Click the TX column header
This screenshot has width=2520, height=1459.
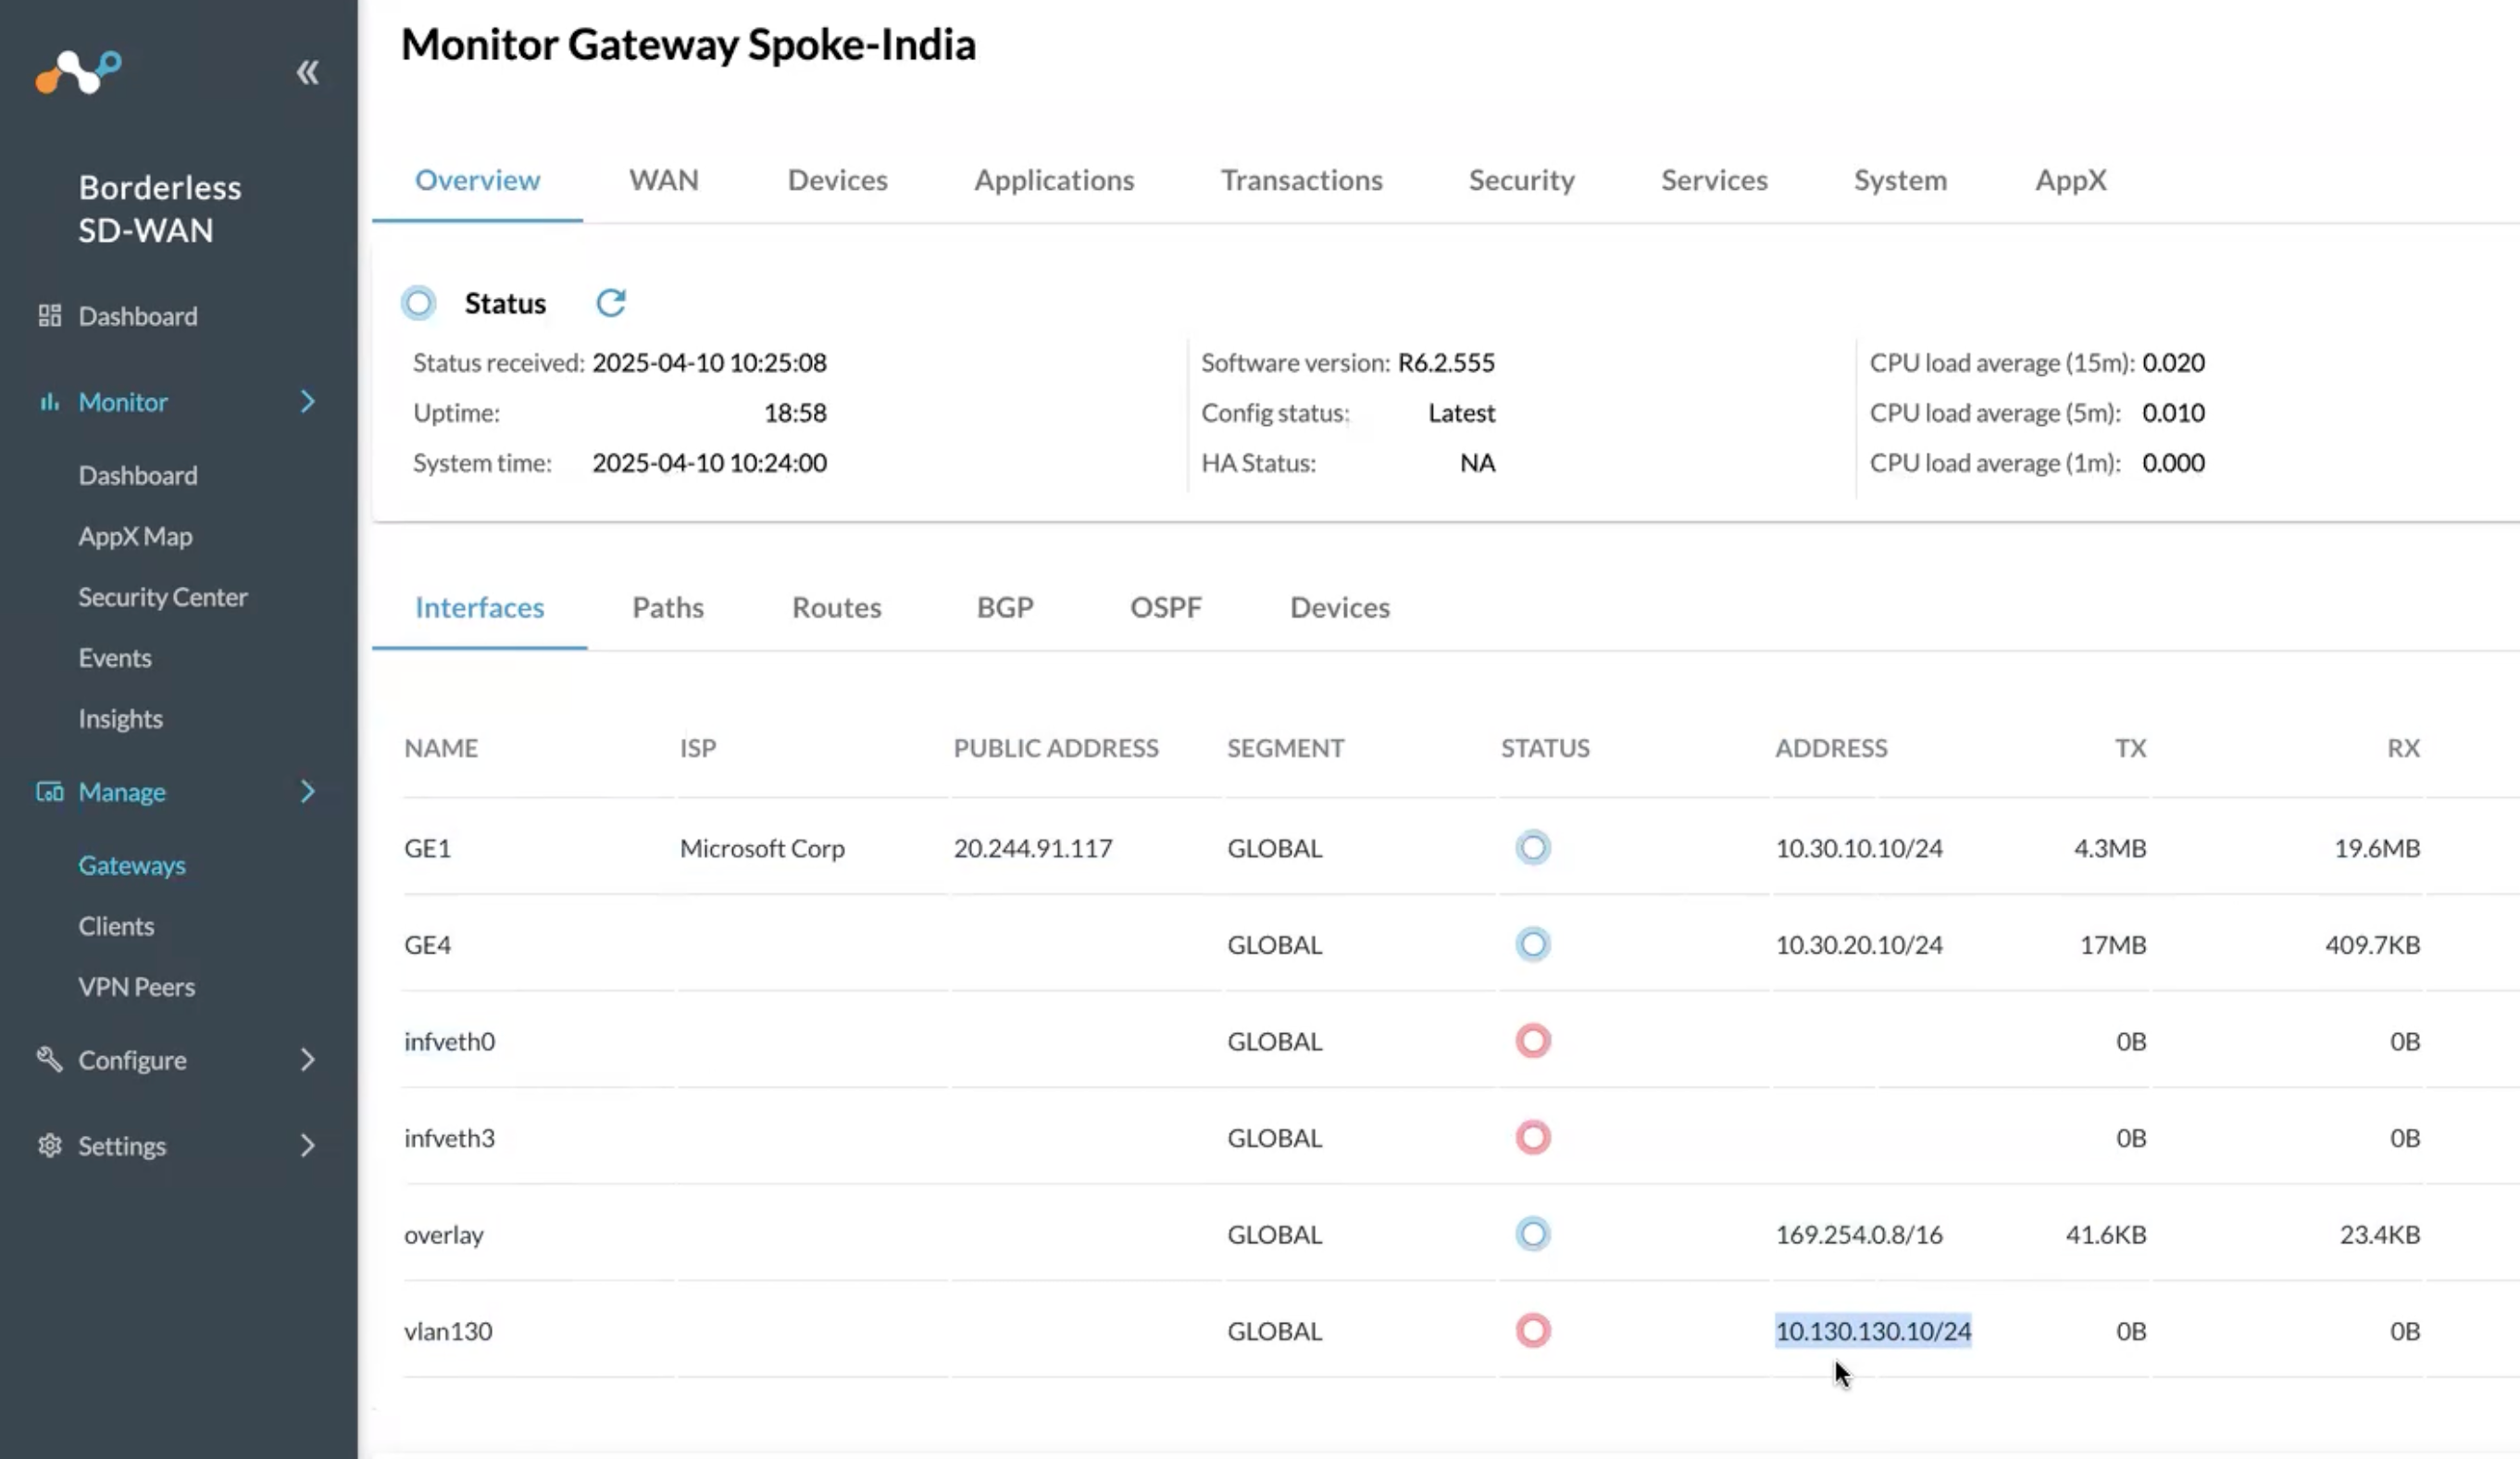pos(2130,748)
